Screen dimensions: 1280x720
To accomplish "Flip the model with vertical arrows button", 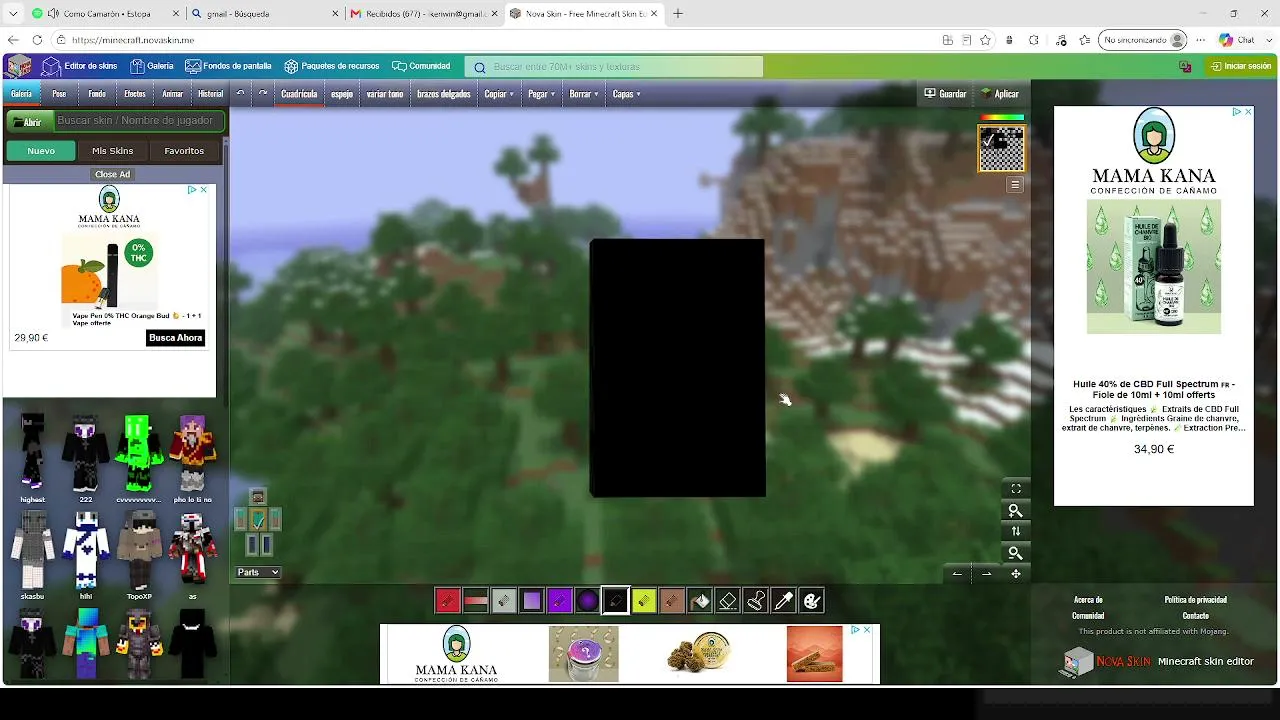I will point(1016,531).
